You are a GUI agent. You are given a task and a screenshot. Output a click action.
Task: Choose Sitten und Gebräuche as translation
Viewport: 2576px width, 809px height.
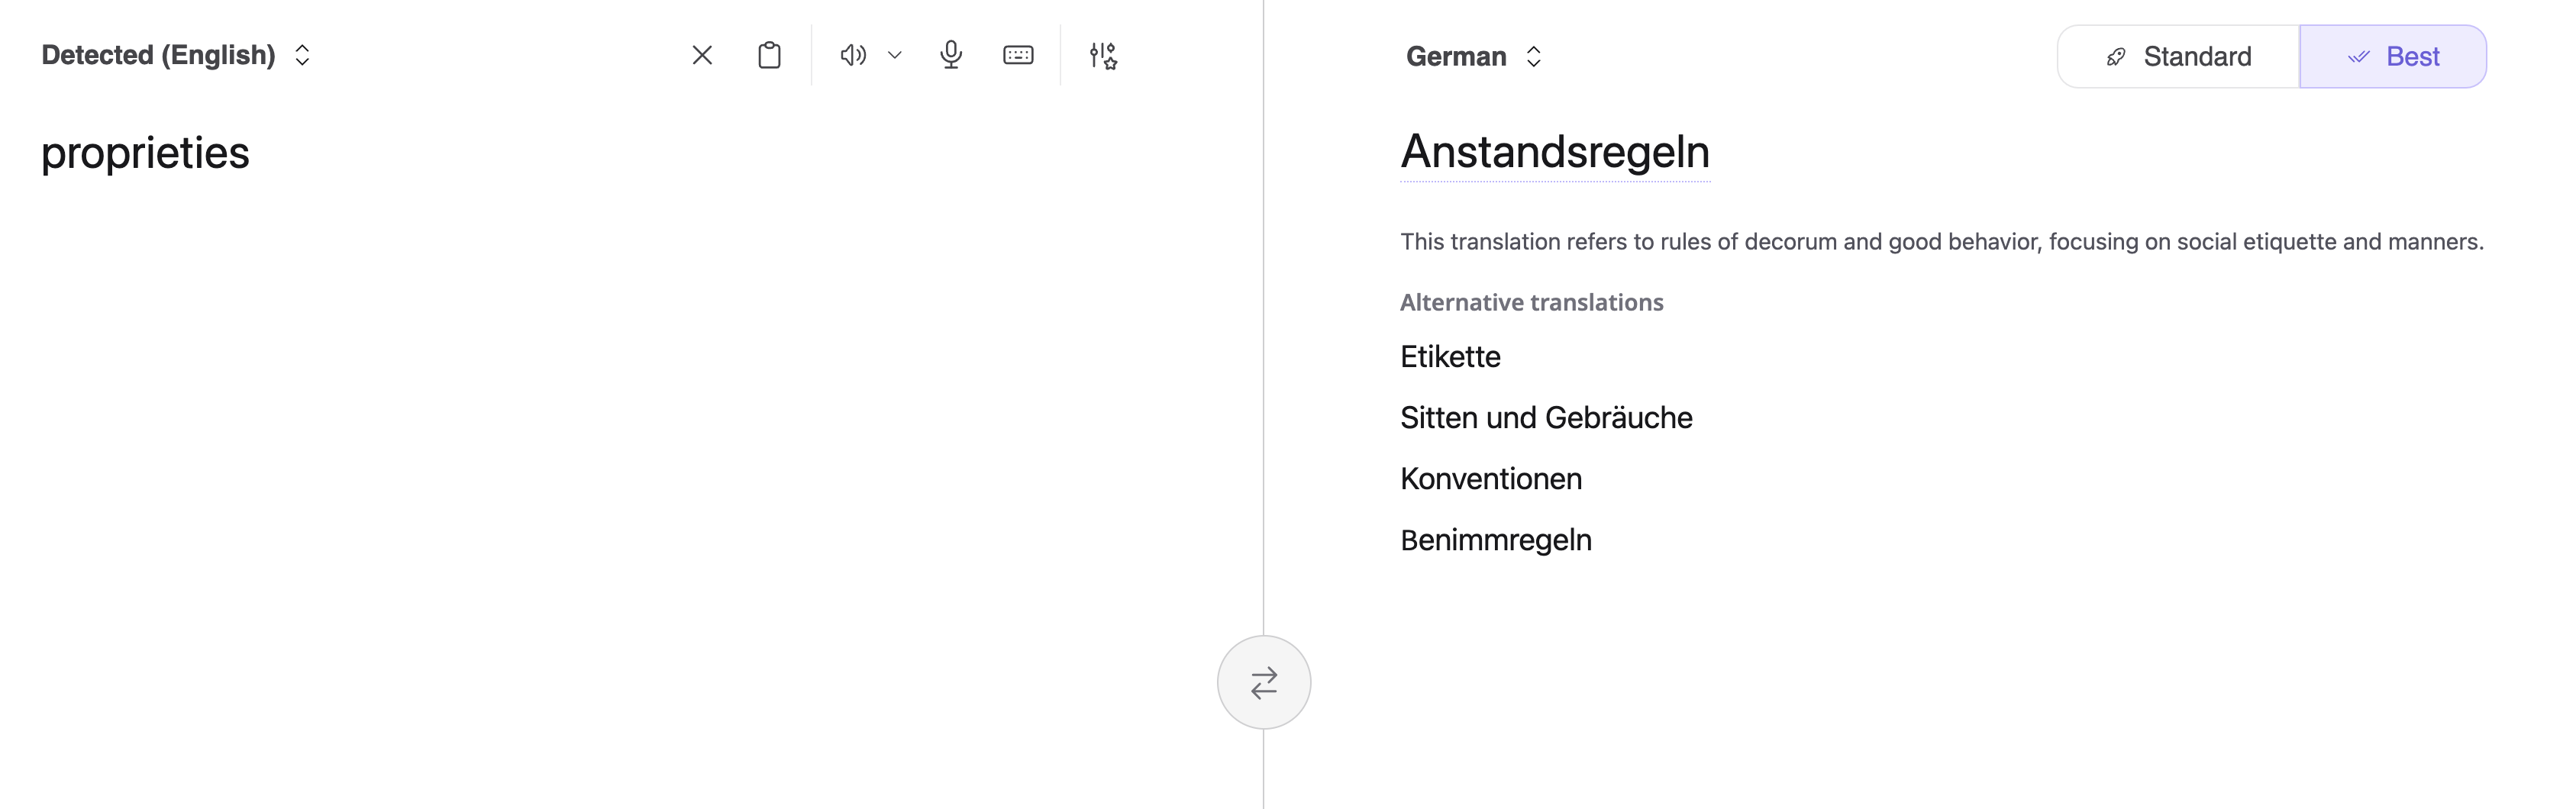1546,417
